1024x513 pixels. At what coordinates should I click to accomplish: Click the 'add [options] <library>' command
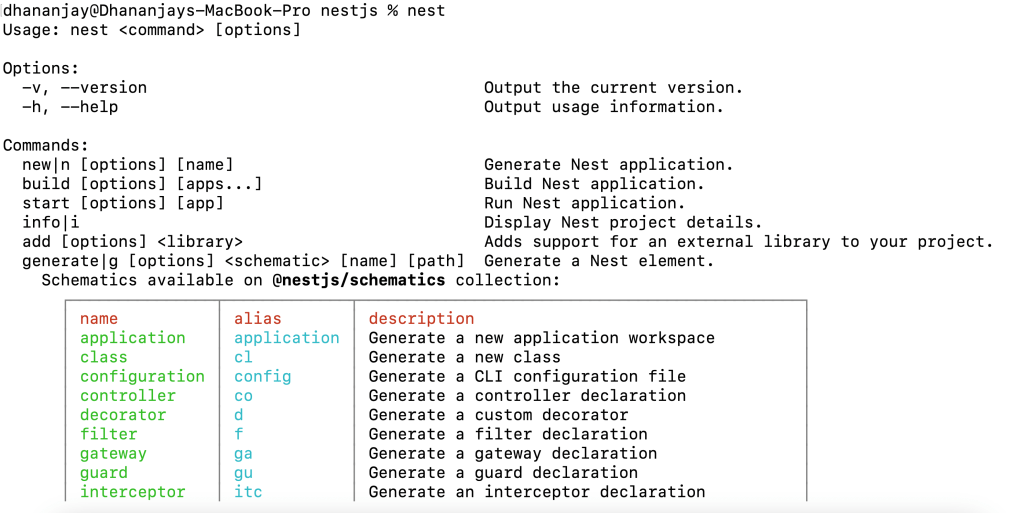132,241
